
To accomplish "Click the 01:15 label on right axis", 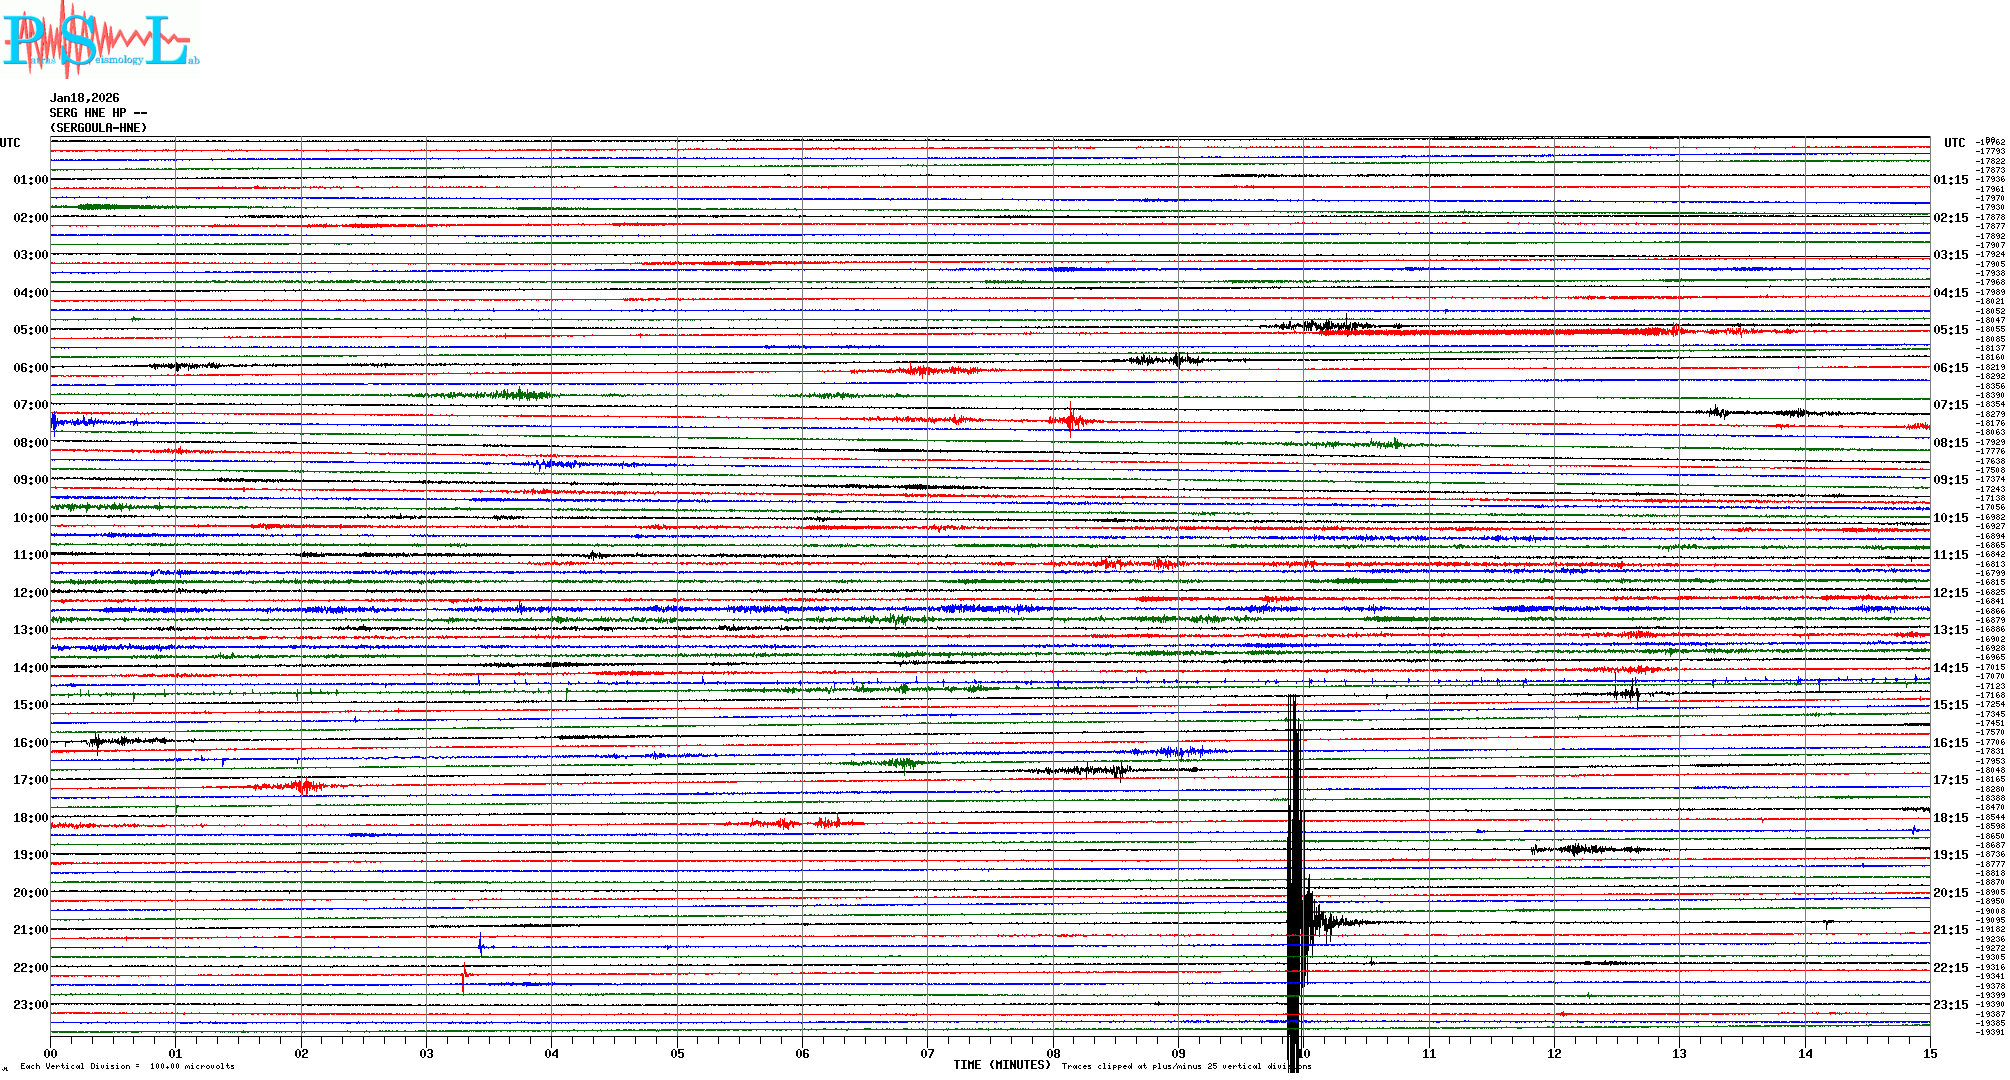I will 1950,180.
